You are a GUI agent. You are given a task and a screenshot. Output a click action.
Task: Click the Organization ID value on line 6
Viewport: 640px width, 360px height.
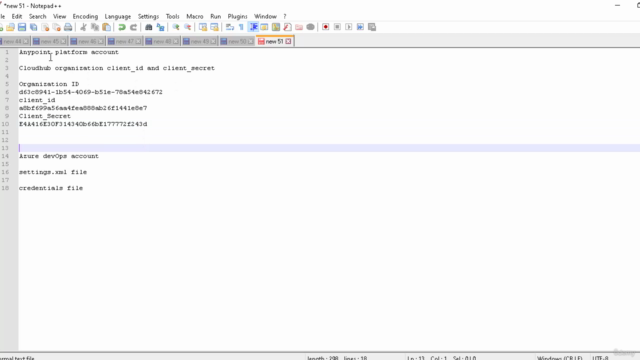[x=91, y=92]
